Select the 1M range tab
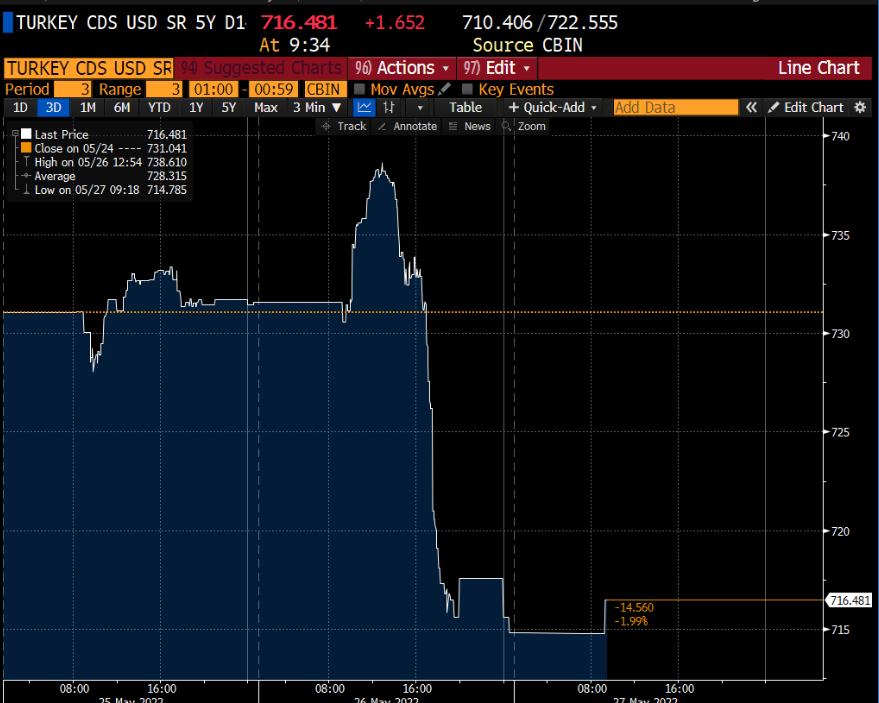The image size is (879, 703). click(x=87, y=107)
